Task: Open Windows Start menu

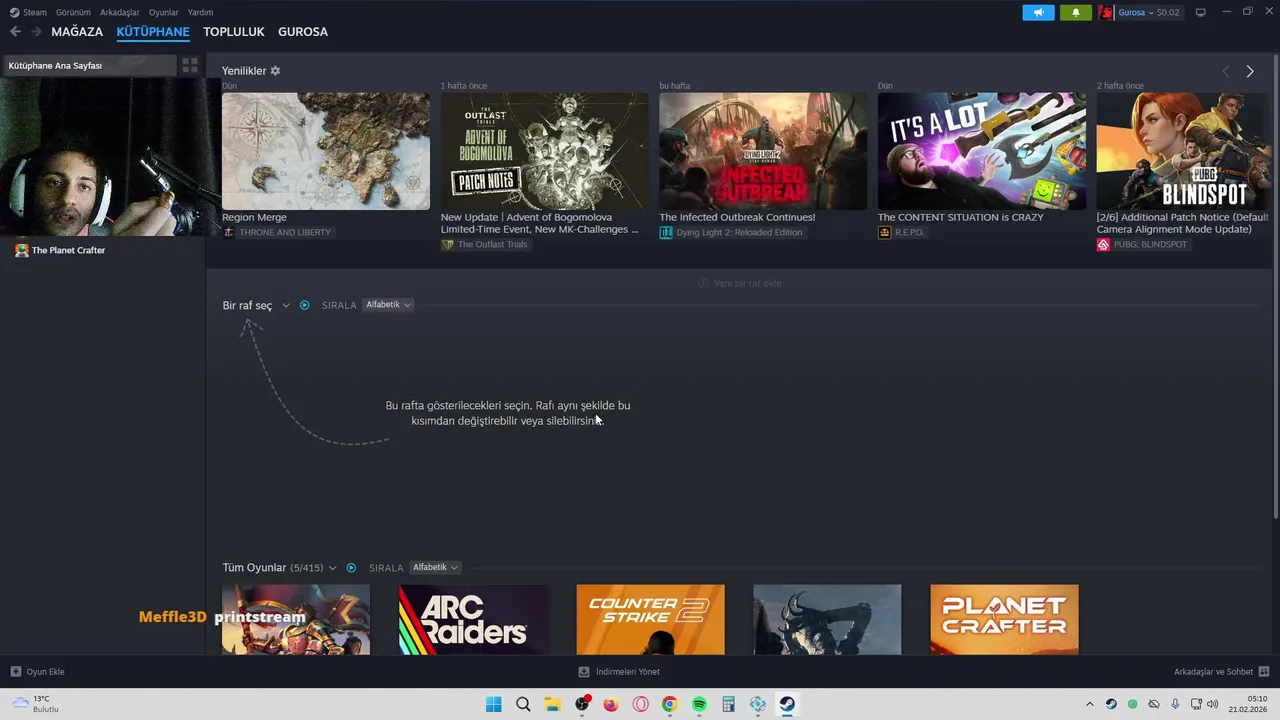Action: click(493, 704)
